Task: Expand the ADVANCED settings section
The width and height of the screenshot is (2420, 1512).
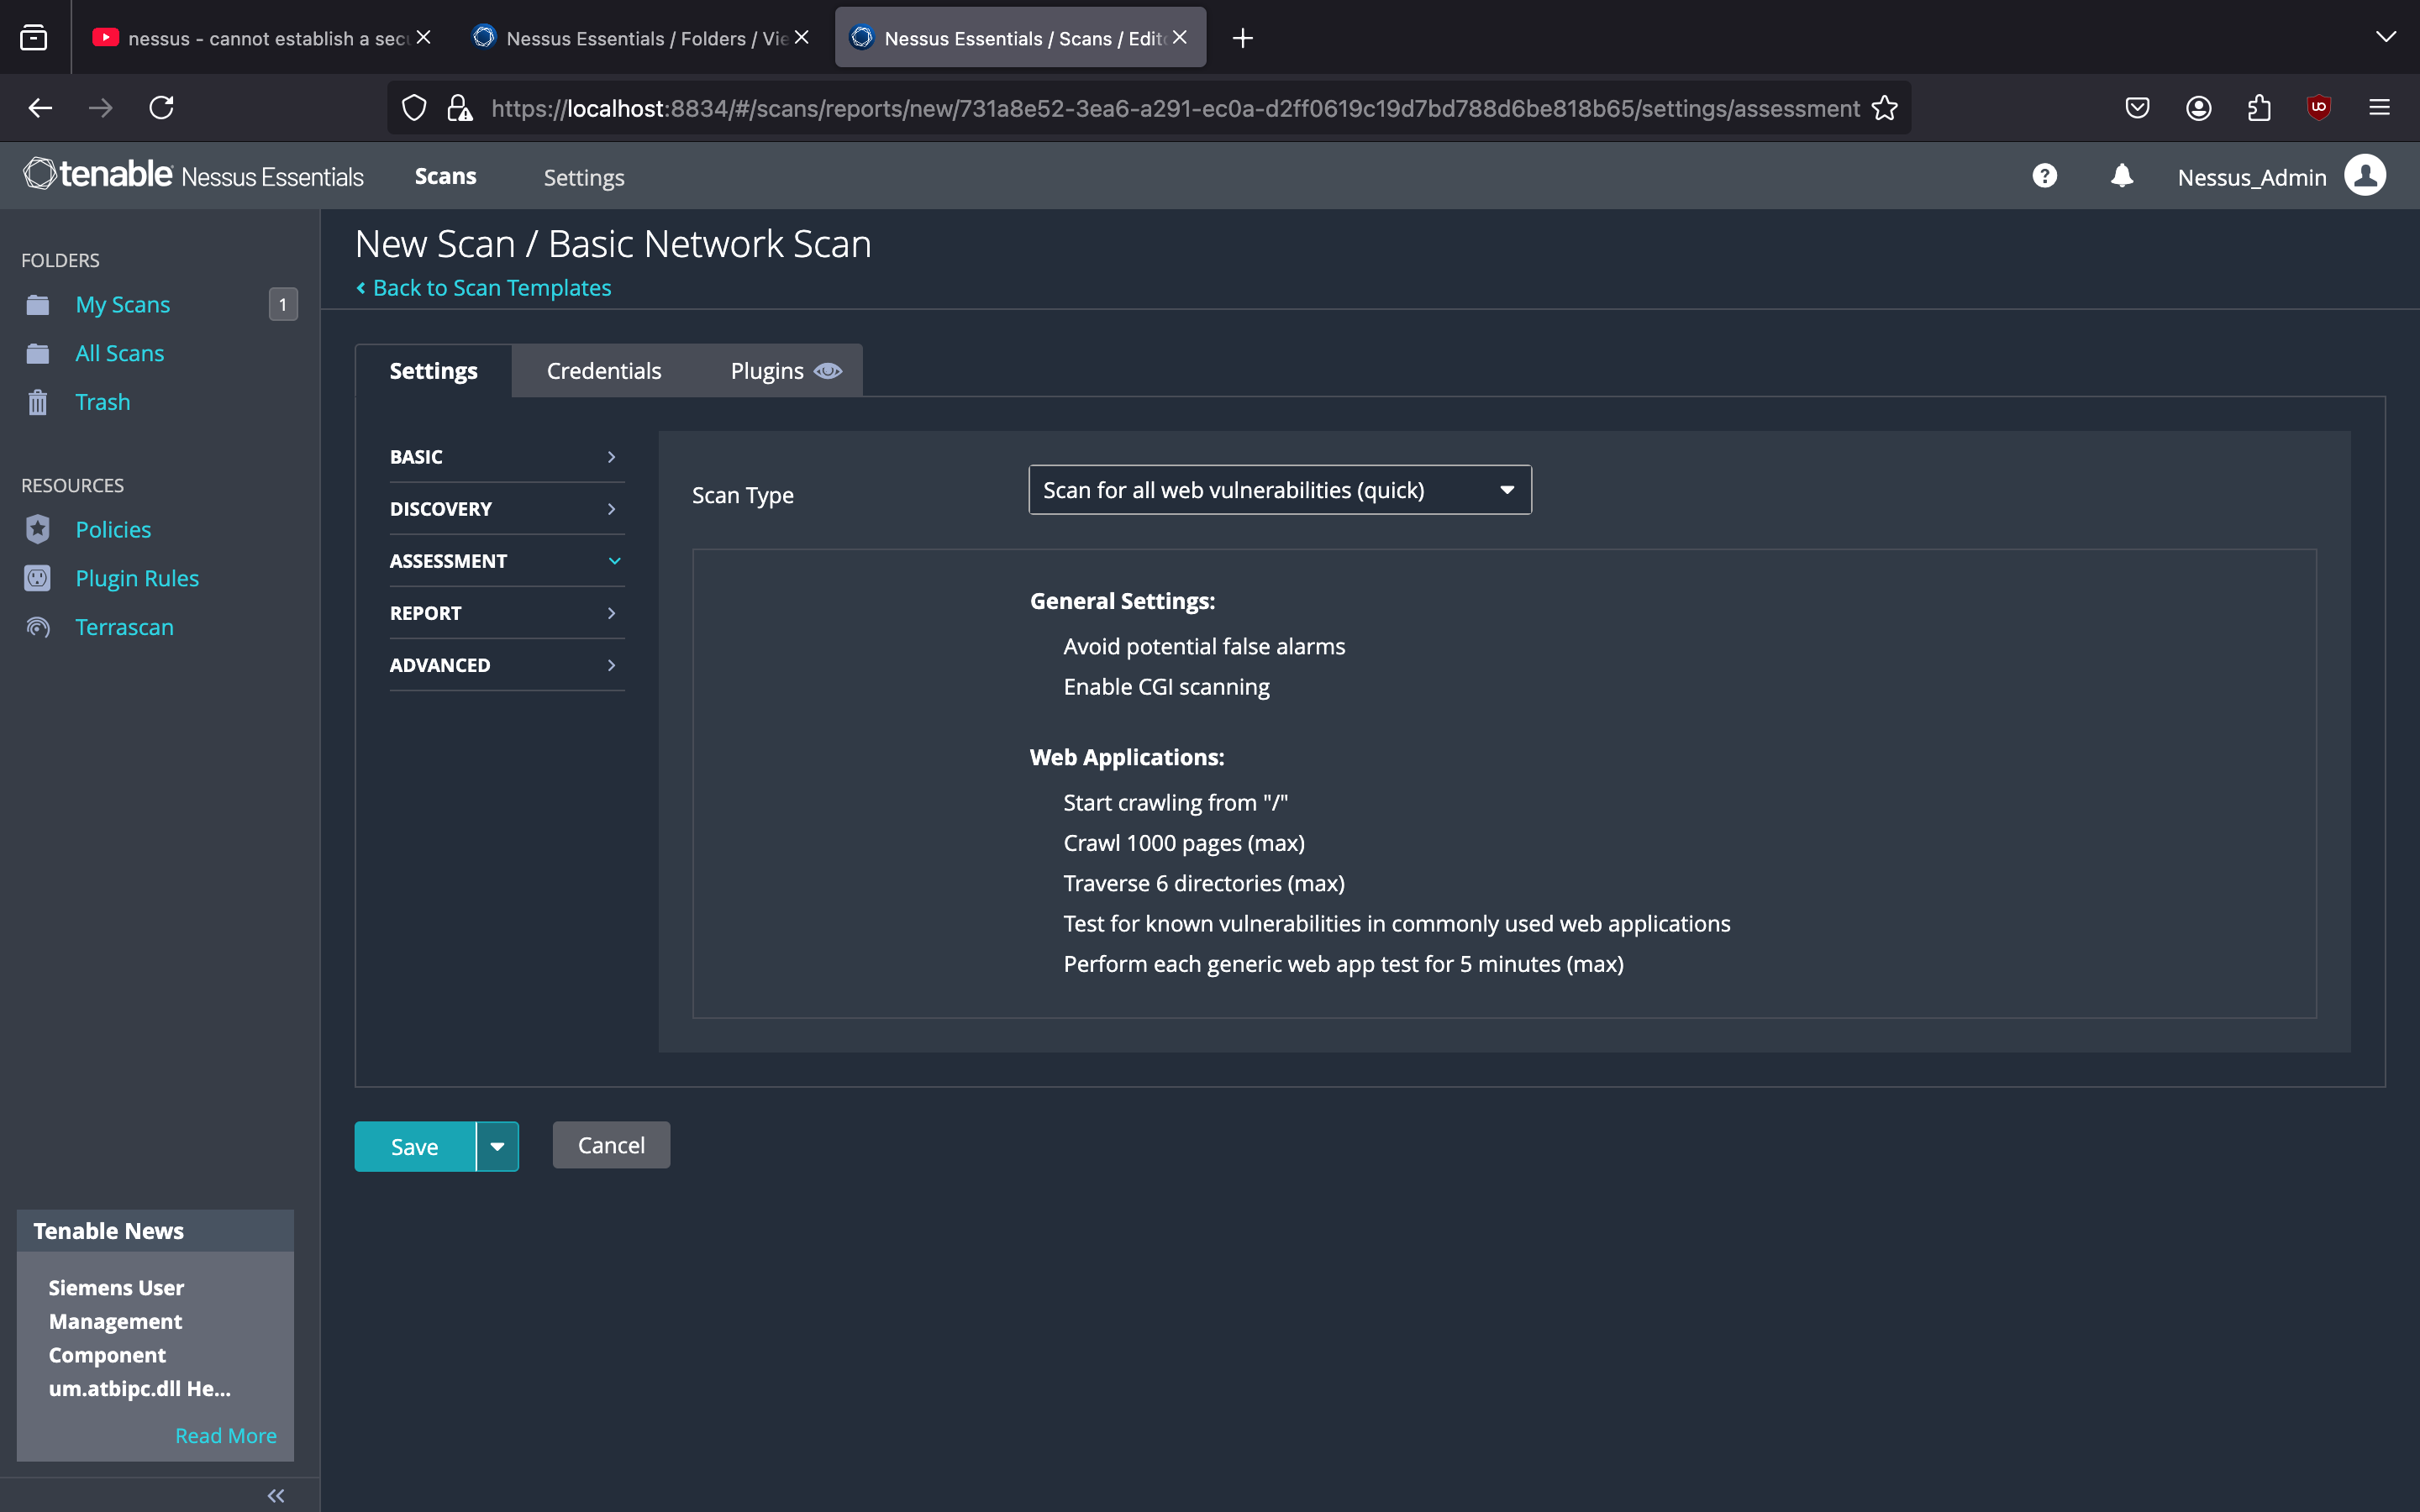Action: coord(506,665)
